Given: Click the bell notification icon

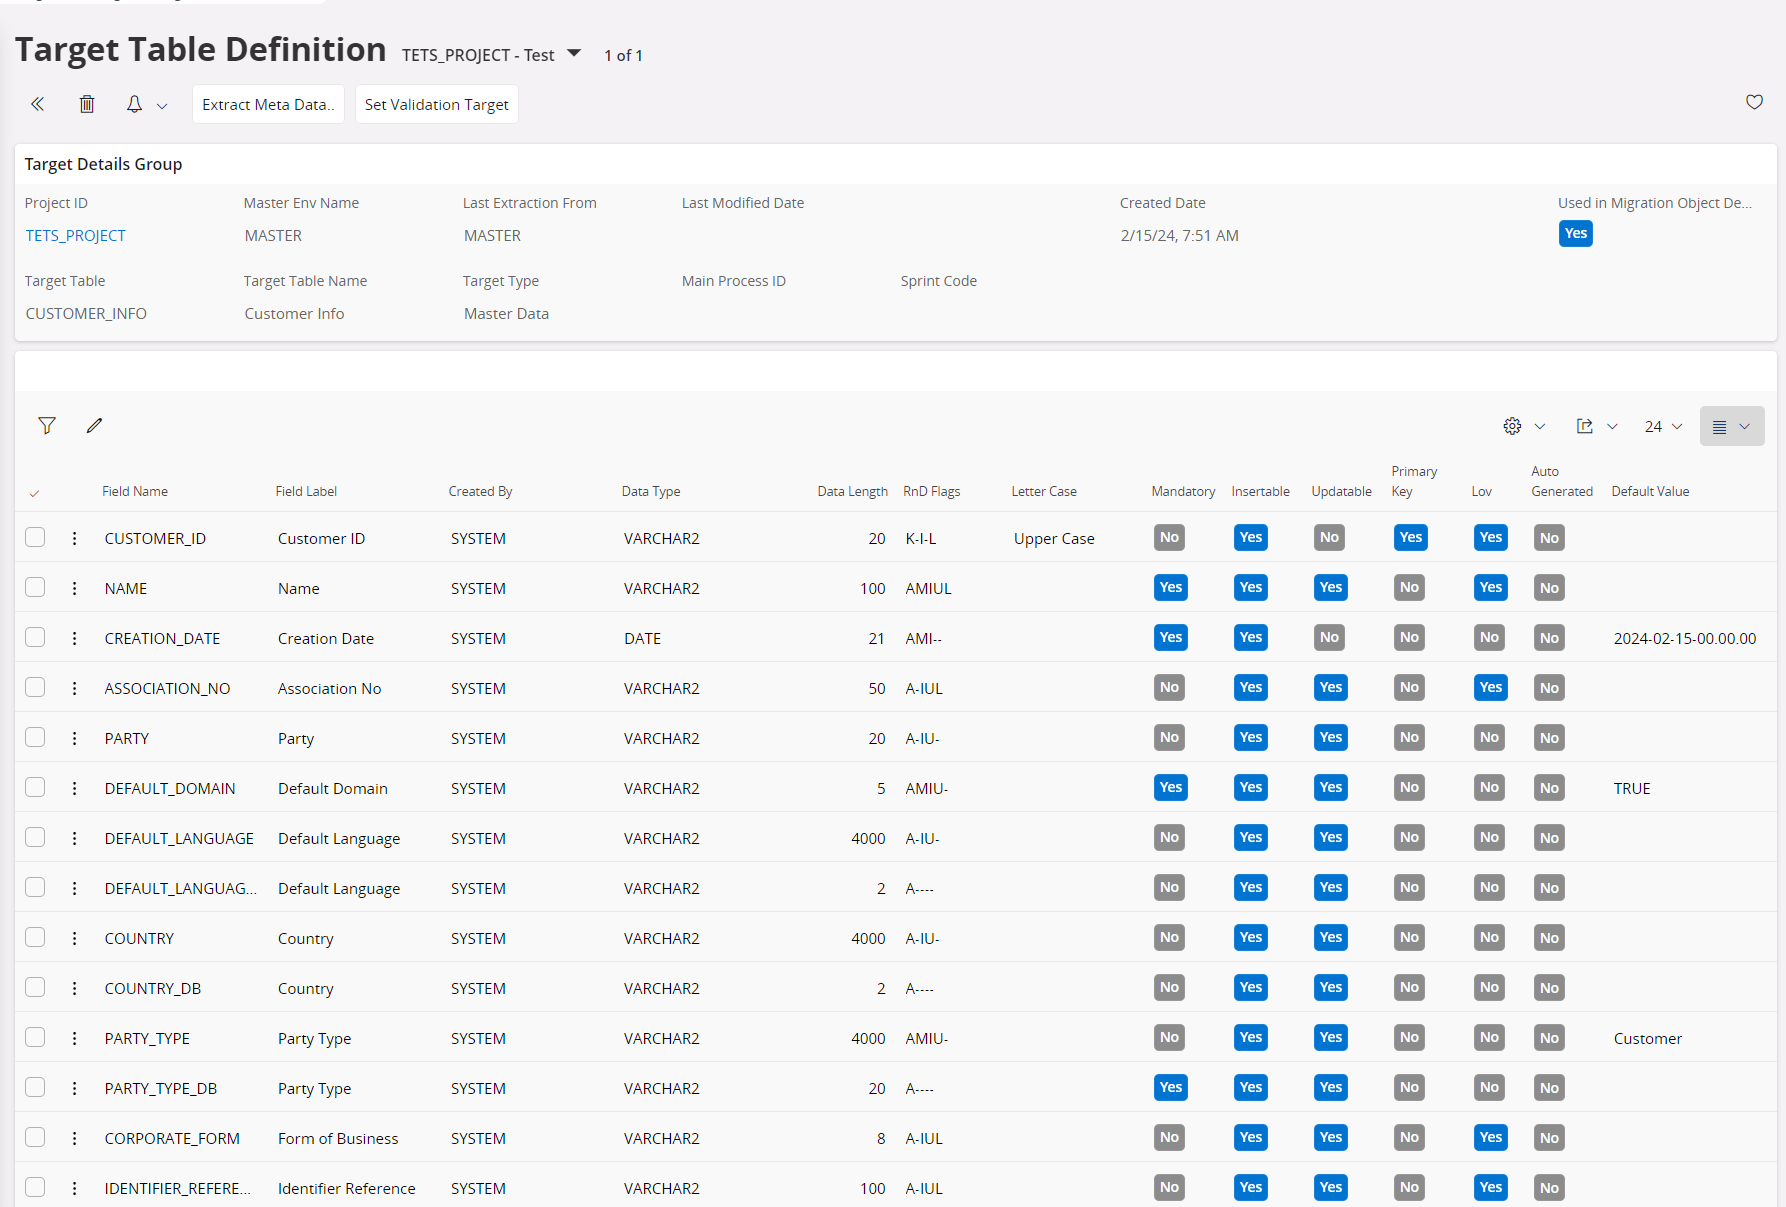Looking at the screenshot, I should pos(134,104).
